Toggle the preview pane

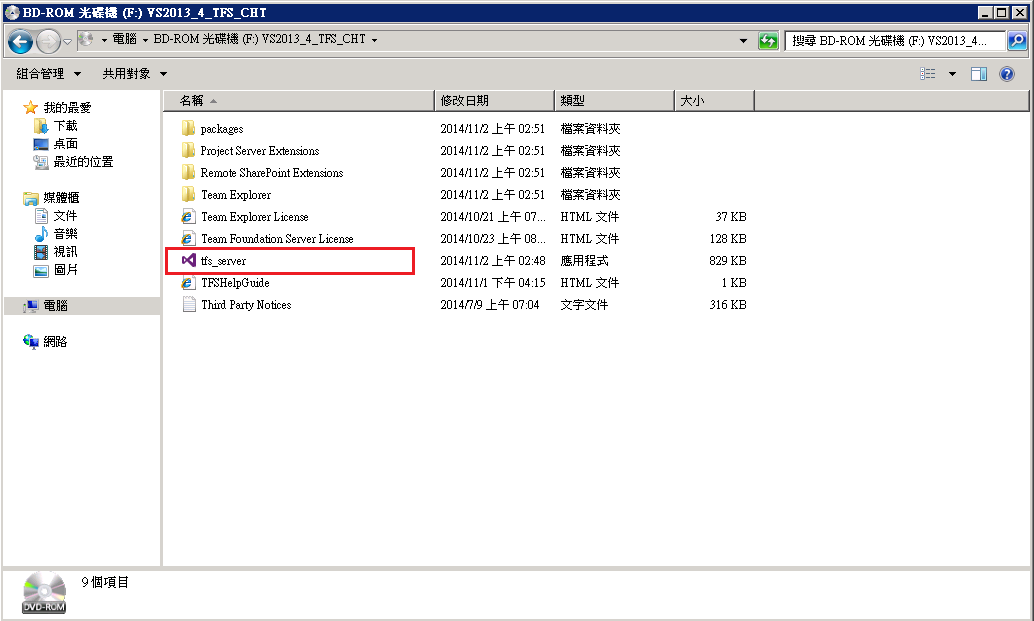point(979,74)
